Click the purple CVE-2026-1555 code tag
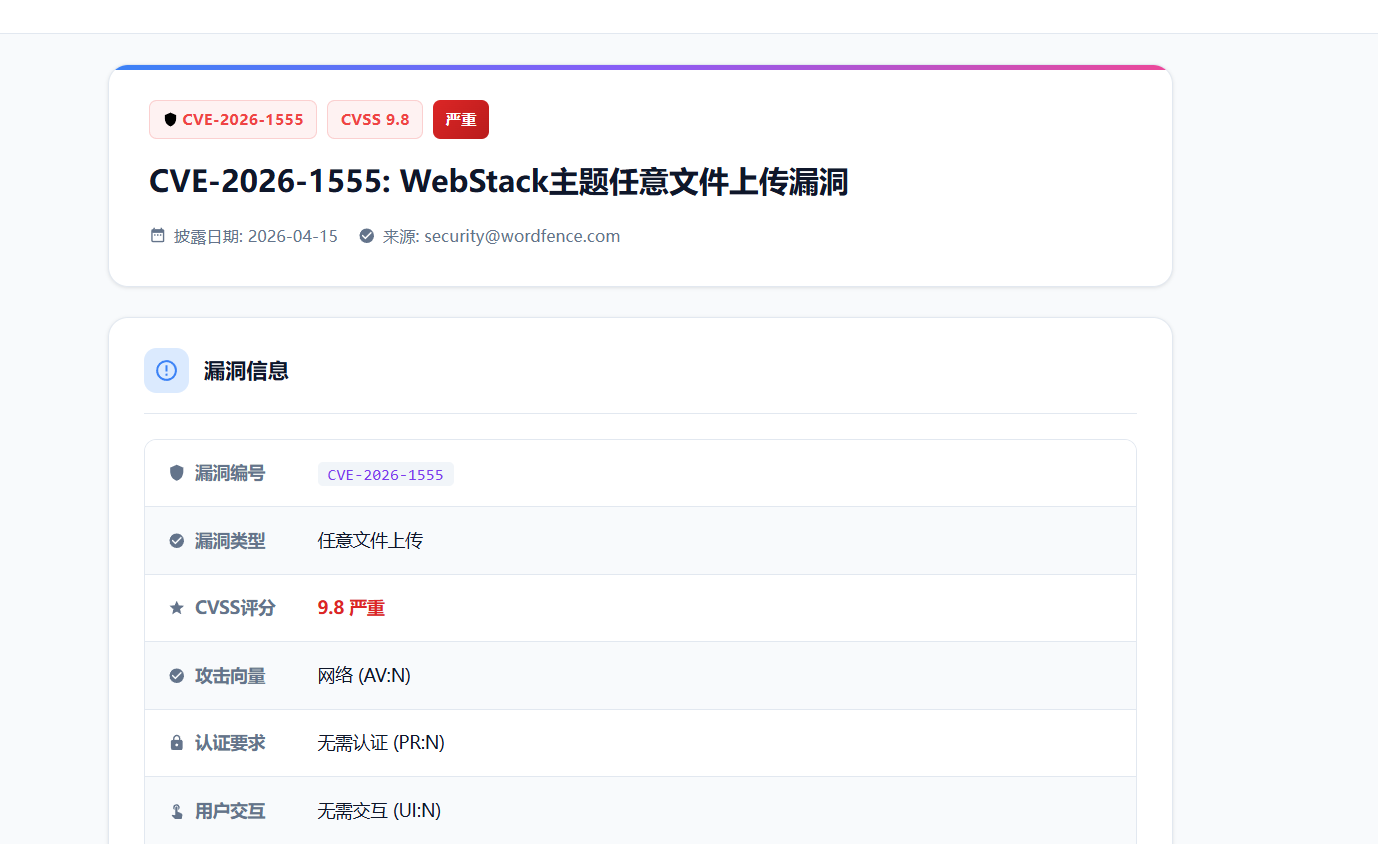The image size is (1378, 844). point(386,474)
